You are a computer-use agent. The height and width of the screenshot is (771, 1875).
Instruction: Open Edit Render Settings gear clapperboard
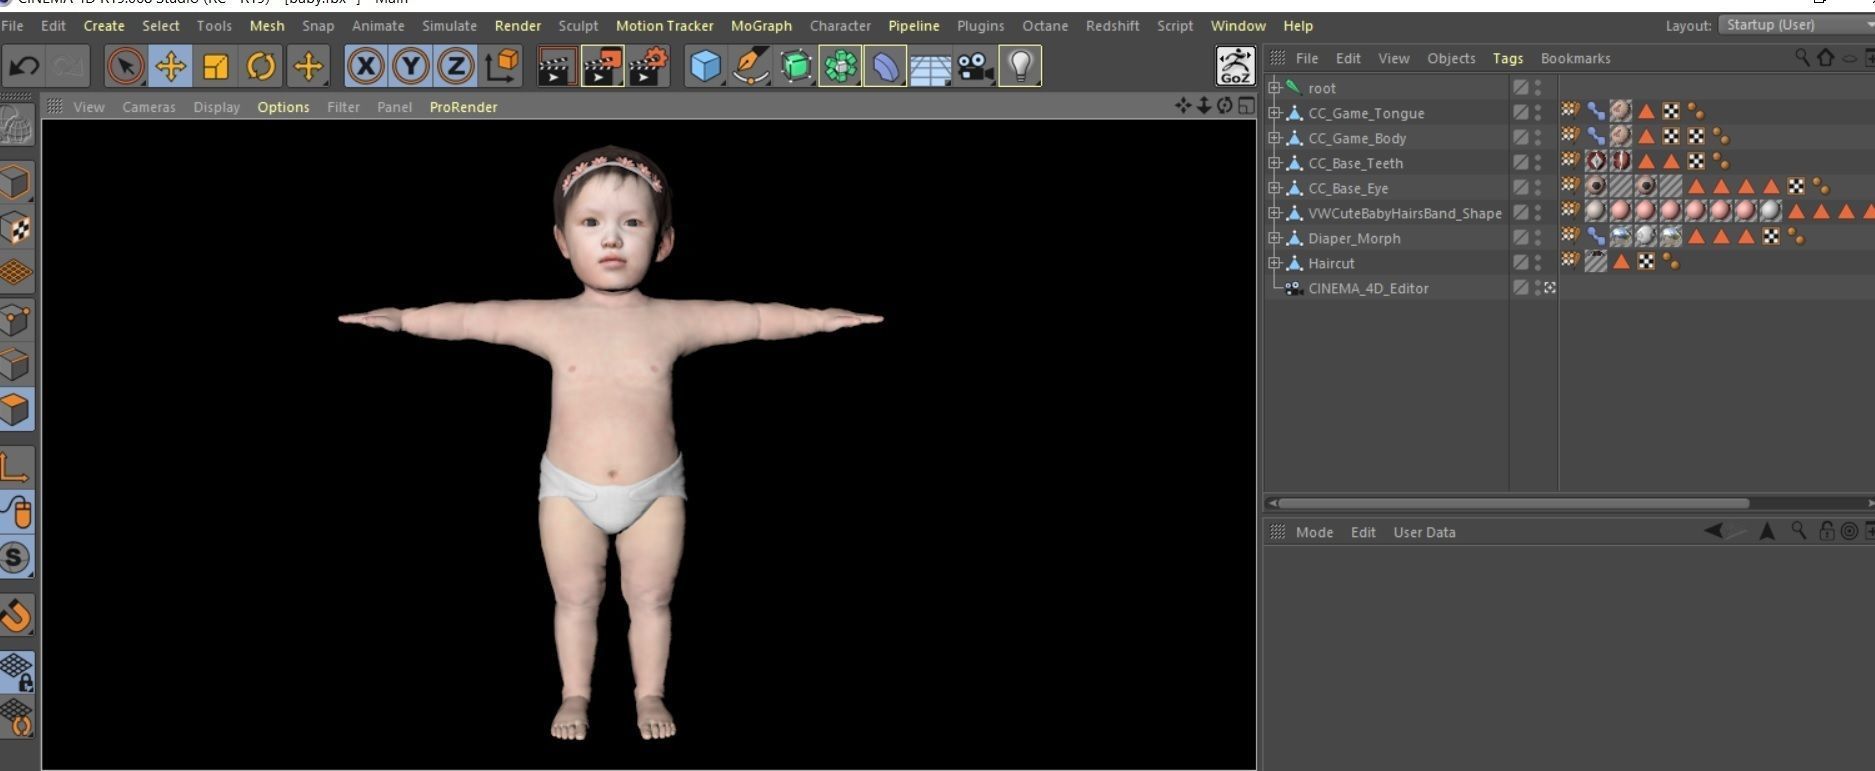click(x=648, y=67)
